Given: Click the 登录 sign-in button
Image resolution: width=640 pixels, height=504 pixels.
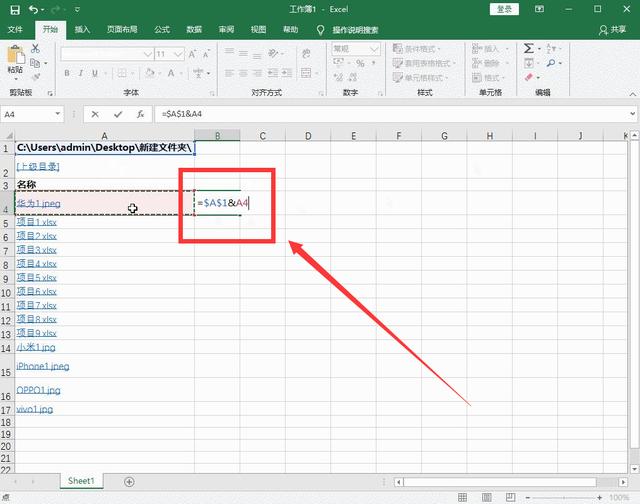Looking at the screenshot, I should pos(504,9).
